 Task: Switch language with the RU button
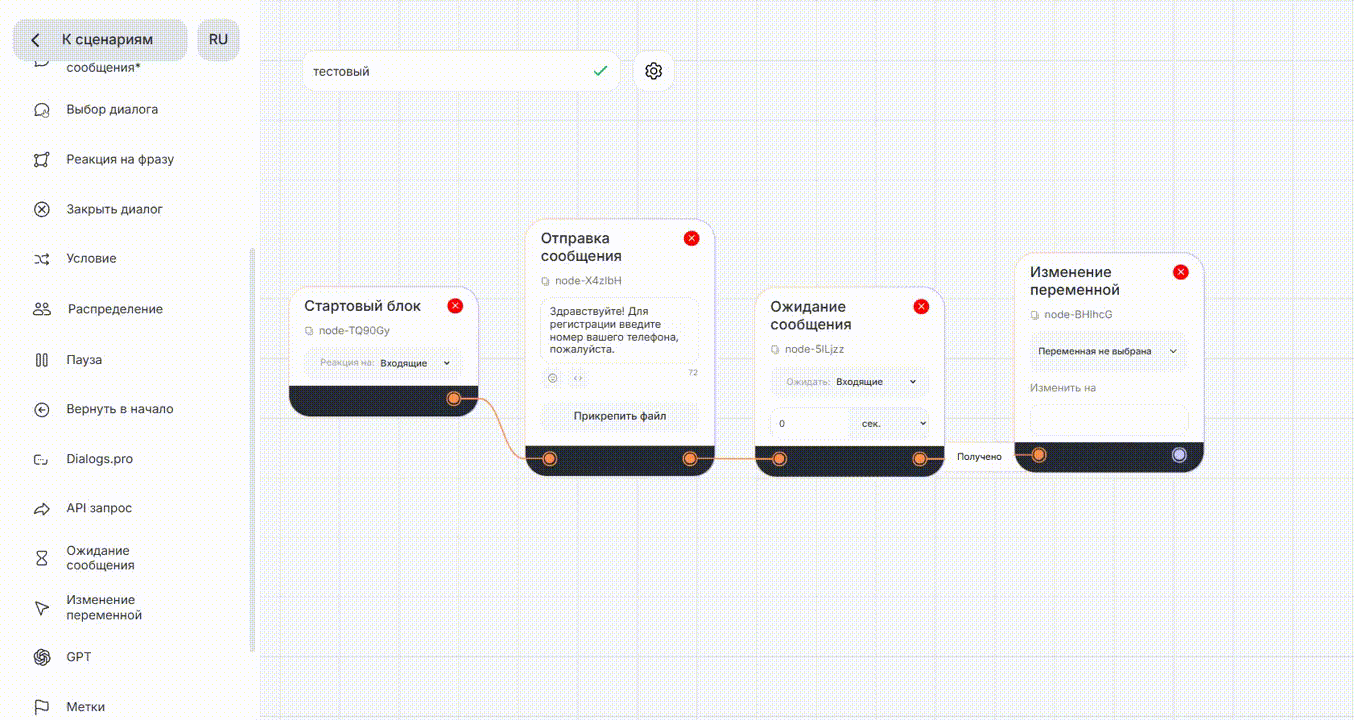click(x=218, y=40)
